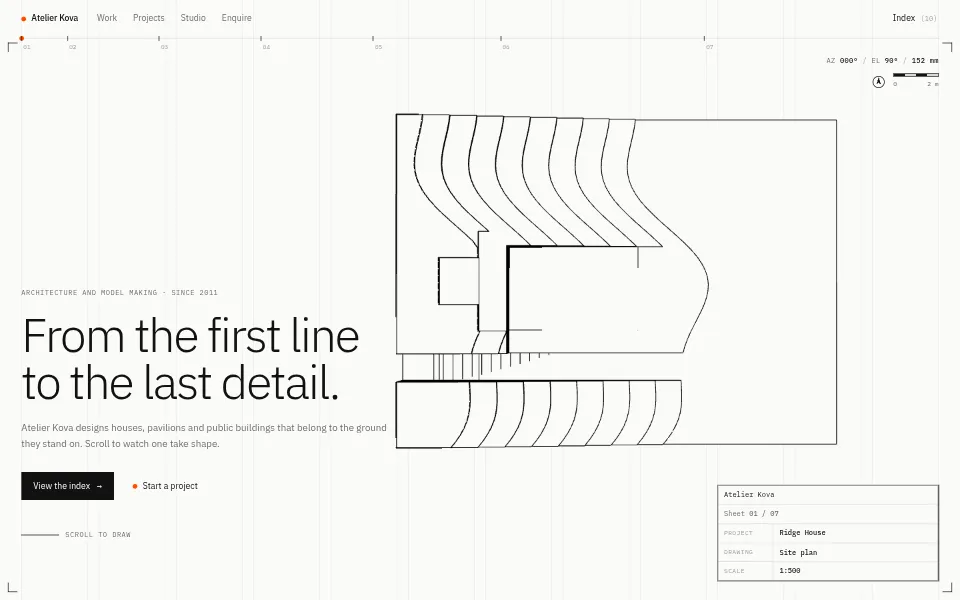Click the Ridge House site plan drawing

[x=616, y=280]
